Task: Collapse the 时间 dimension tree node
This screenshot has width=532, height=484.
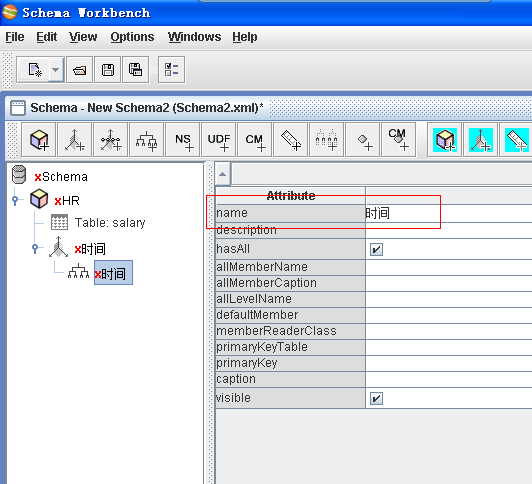Action: (35, 249)
